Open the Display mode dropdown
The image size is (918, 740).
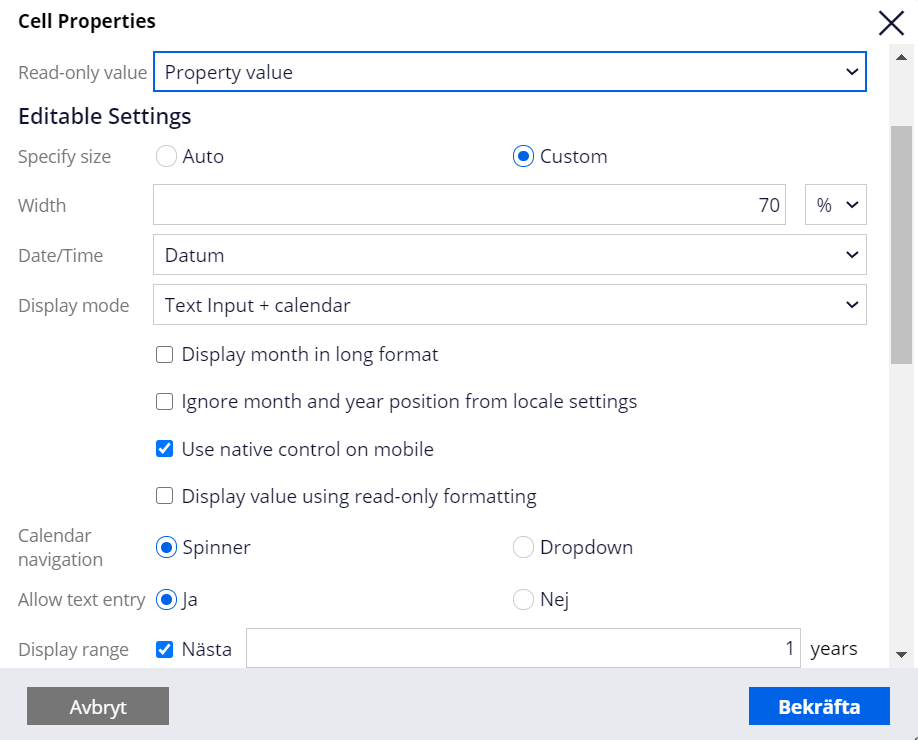coord(509,304)
